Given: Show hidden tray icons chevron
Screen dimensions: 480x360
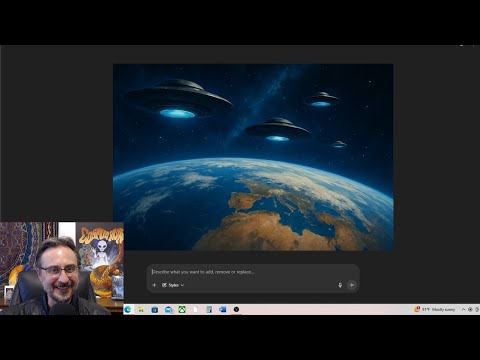Looking at the screenshot, I should coord(463,310).
